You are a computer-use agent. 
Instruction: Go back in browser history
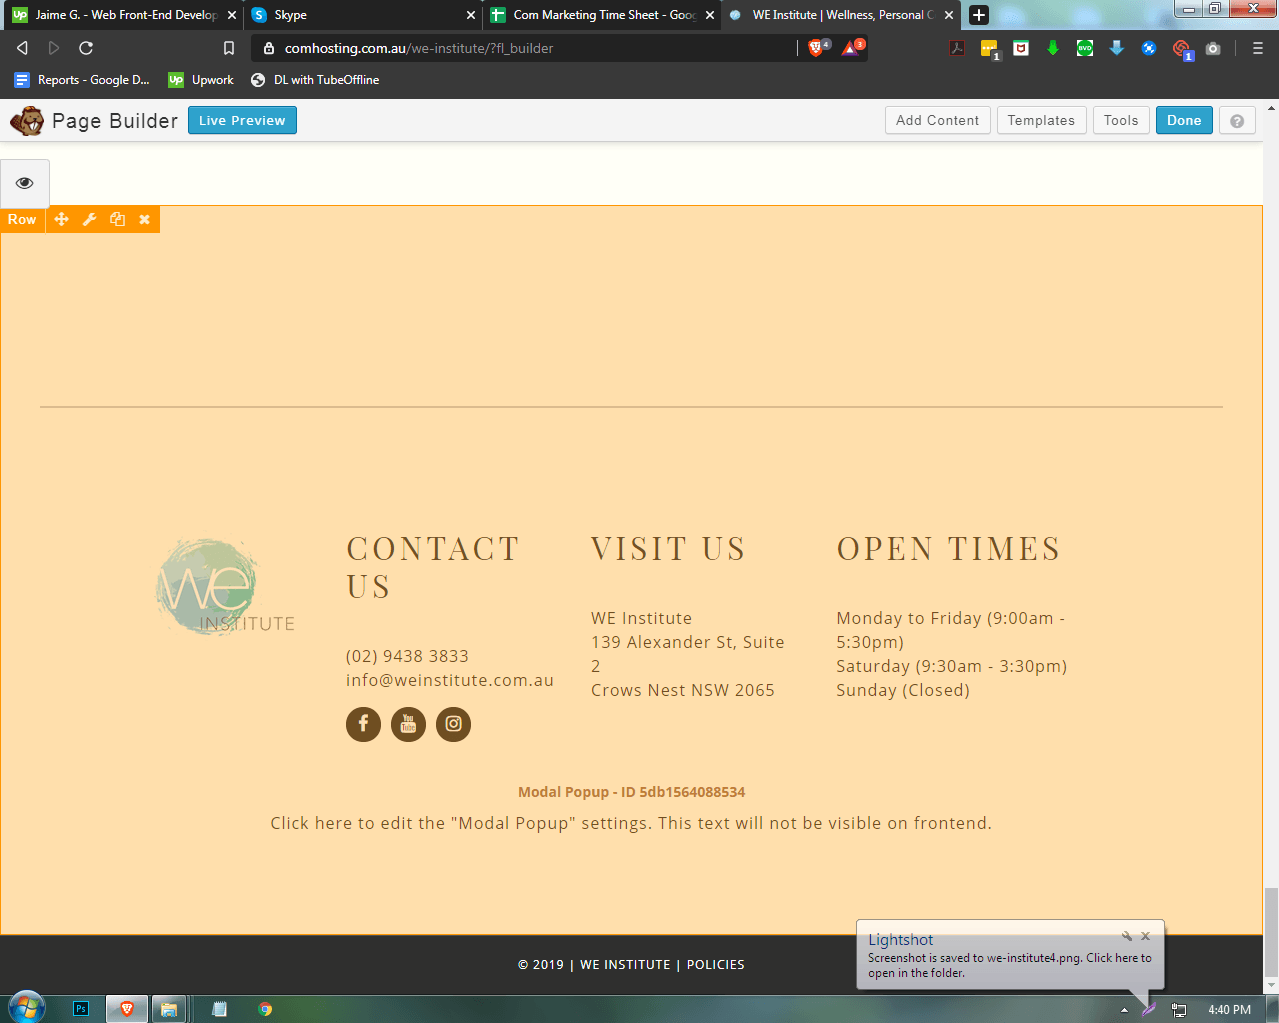(x=22, y=48)
